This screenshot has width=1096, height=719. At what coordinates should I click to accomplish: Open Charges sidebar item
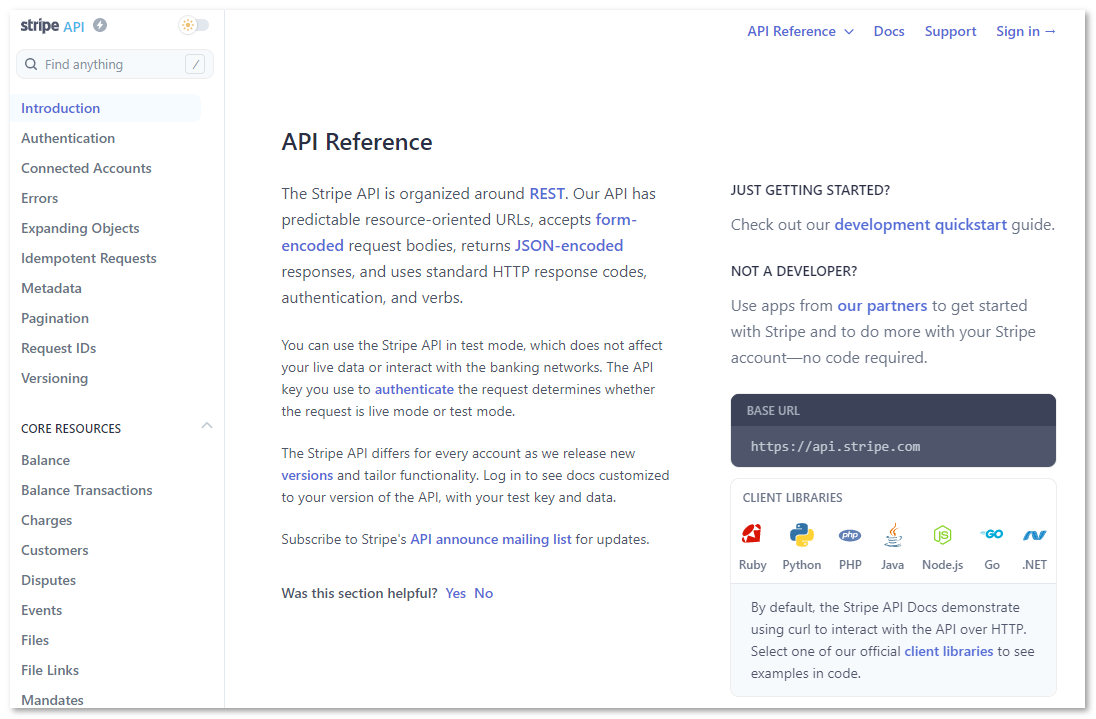pos(46,521)
